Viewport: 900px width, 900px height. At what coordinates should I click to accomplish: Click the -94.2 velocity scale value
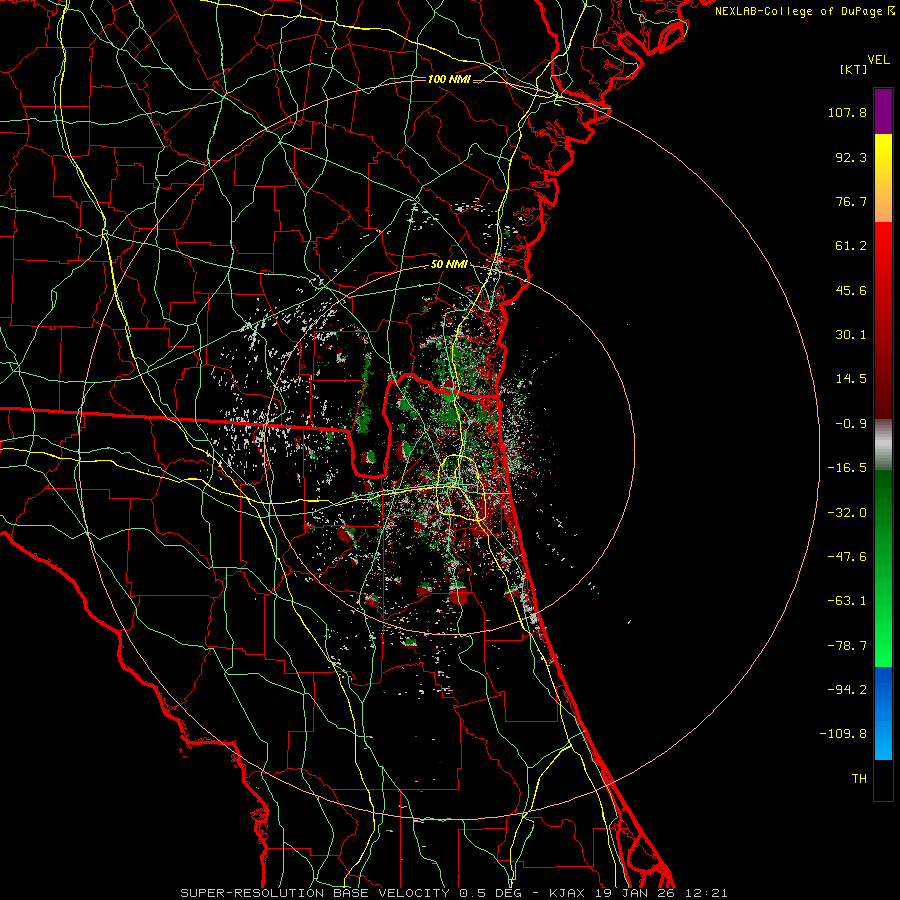click(847, 690)
